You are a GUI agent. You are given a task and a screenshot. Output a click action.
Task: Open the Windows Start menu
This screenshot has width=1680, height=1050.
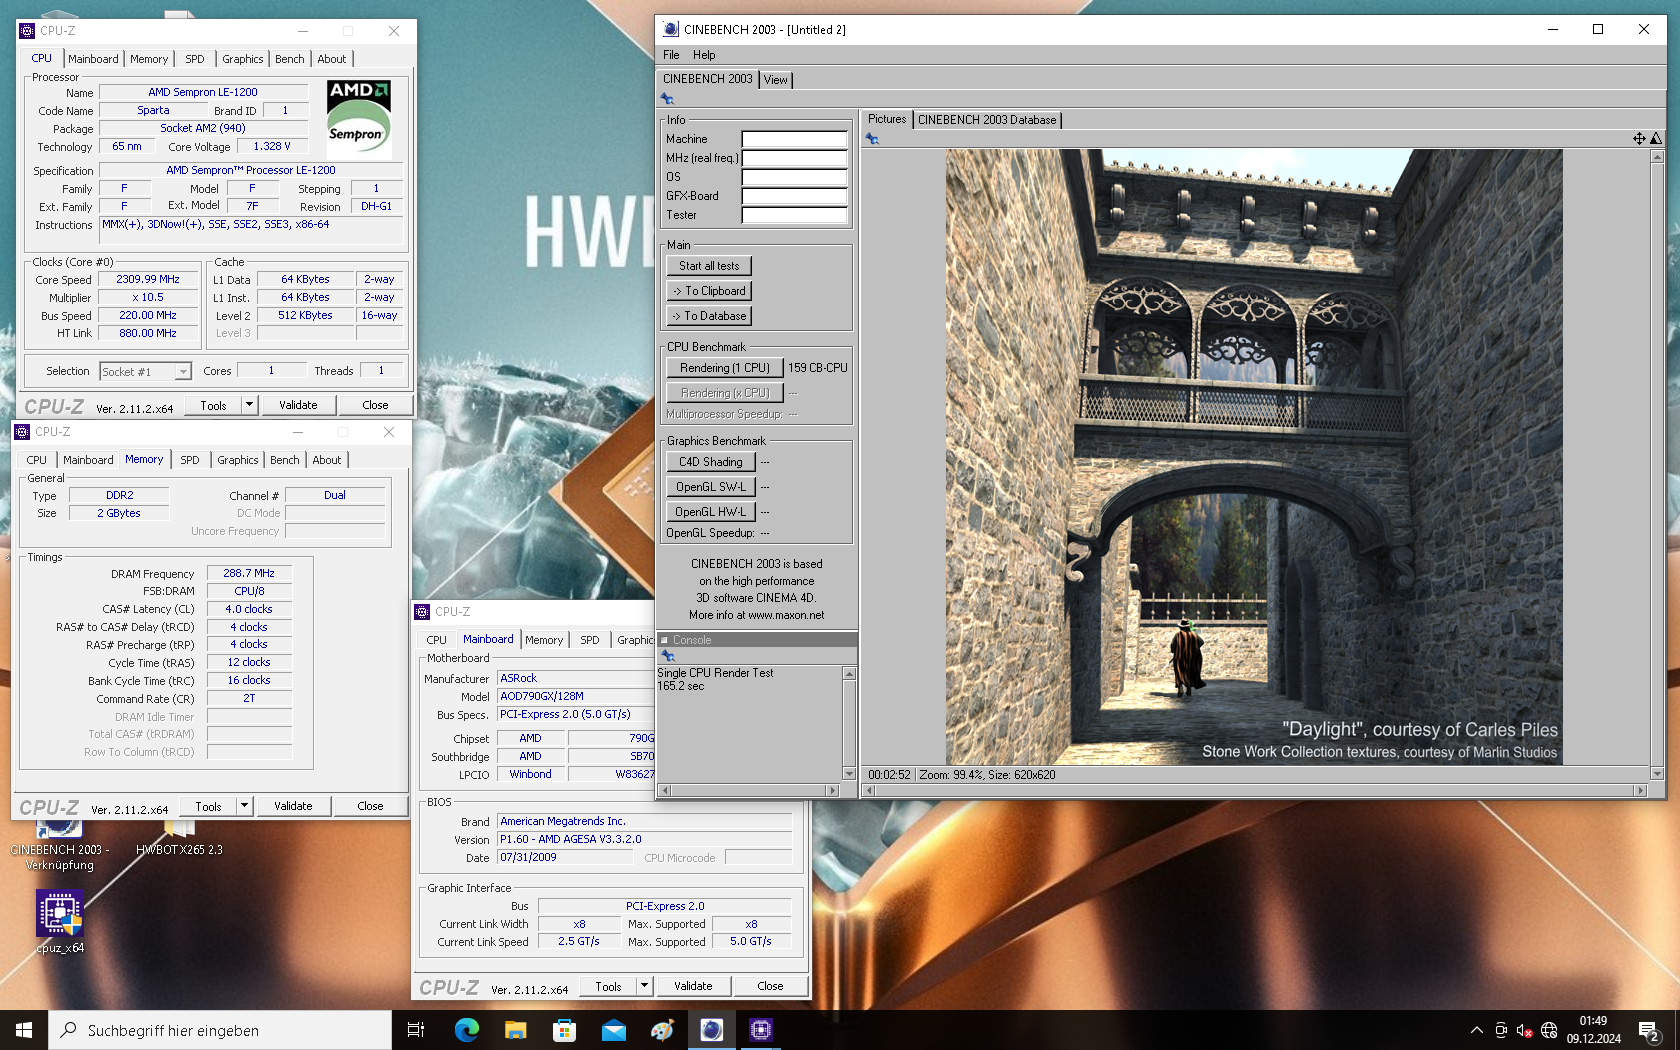coord(24,1030)
